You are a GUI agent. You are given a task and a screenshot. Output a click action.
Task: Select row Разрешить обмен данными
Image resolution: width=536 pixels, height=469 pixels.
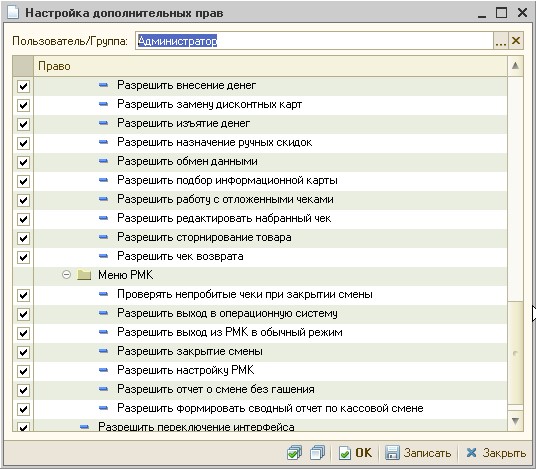pos(270,161)
